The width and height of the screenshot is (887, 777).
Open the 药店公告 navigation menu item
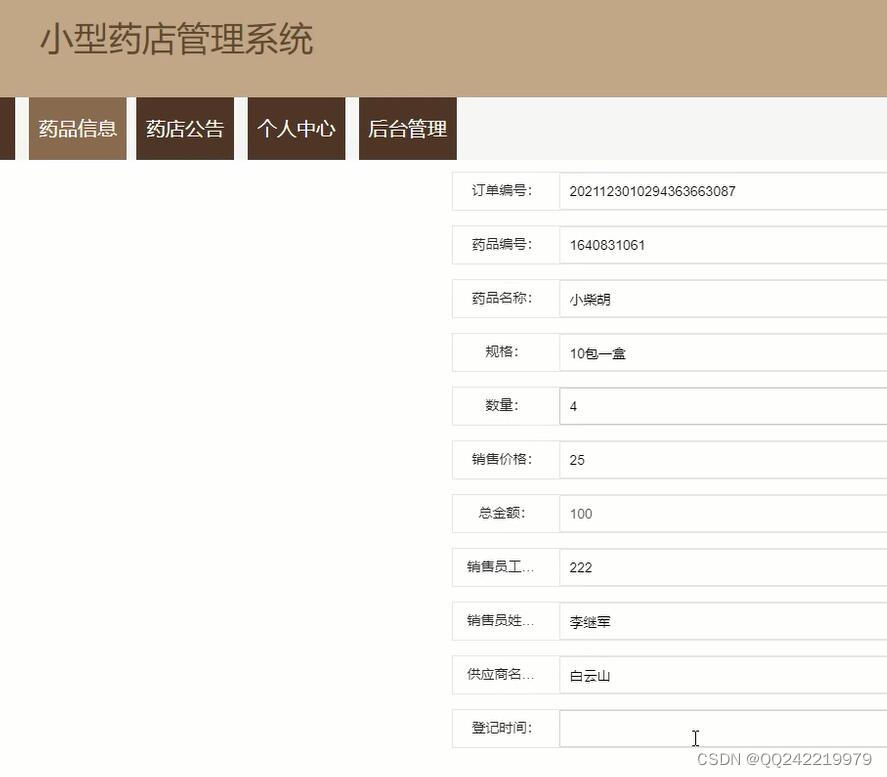coord(184,128)
